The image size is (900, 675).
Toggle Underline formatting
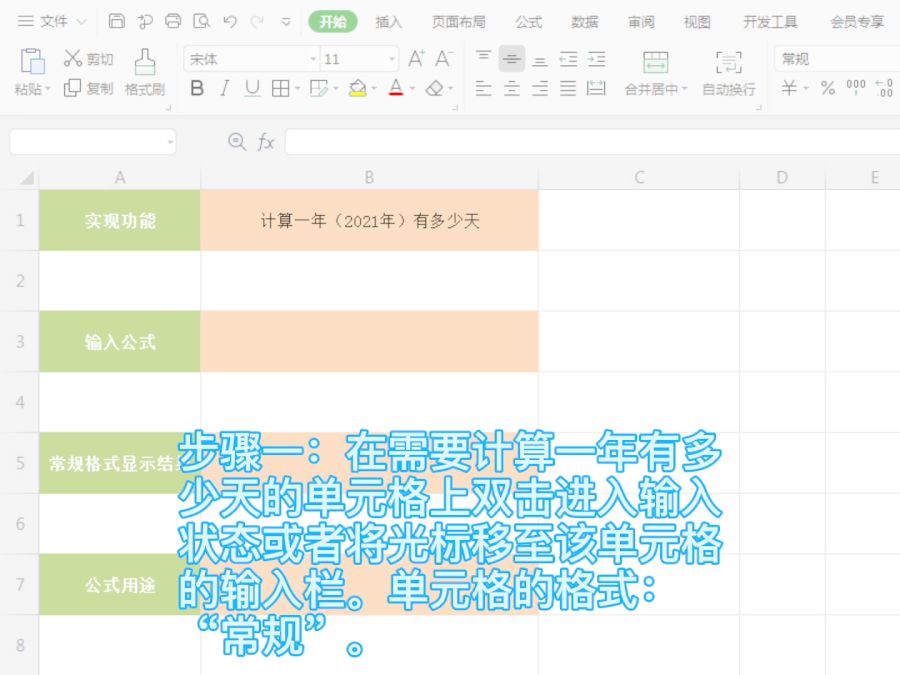pyautogui.click(x=252, y=88)
